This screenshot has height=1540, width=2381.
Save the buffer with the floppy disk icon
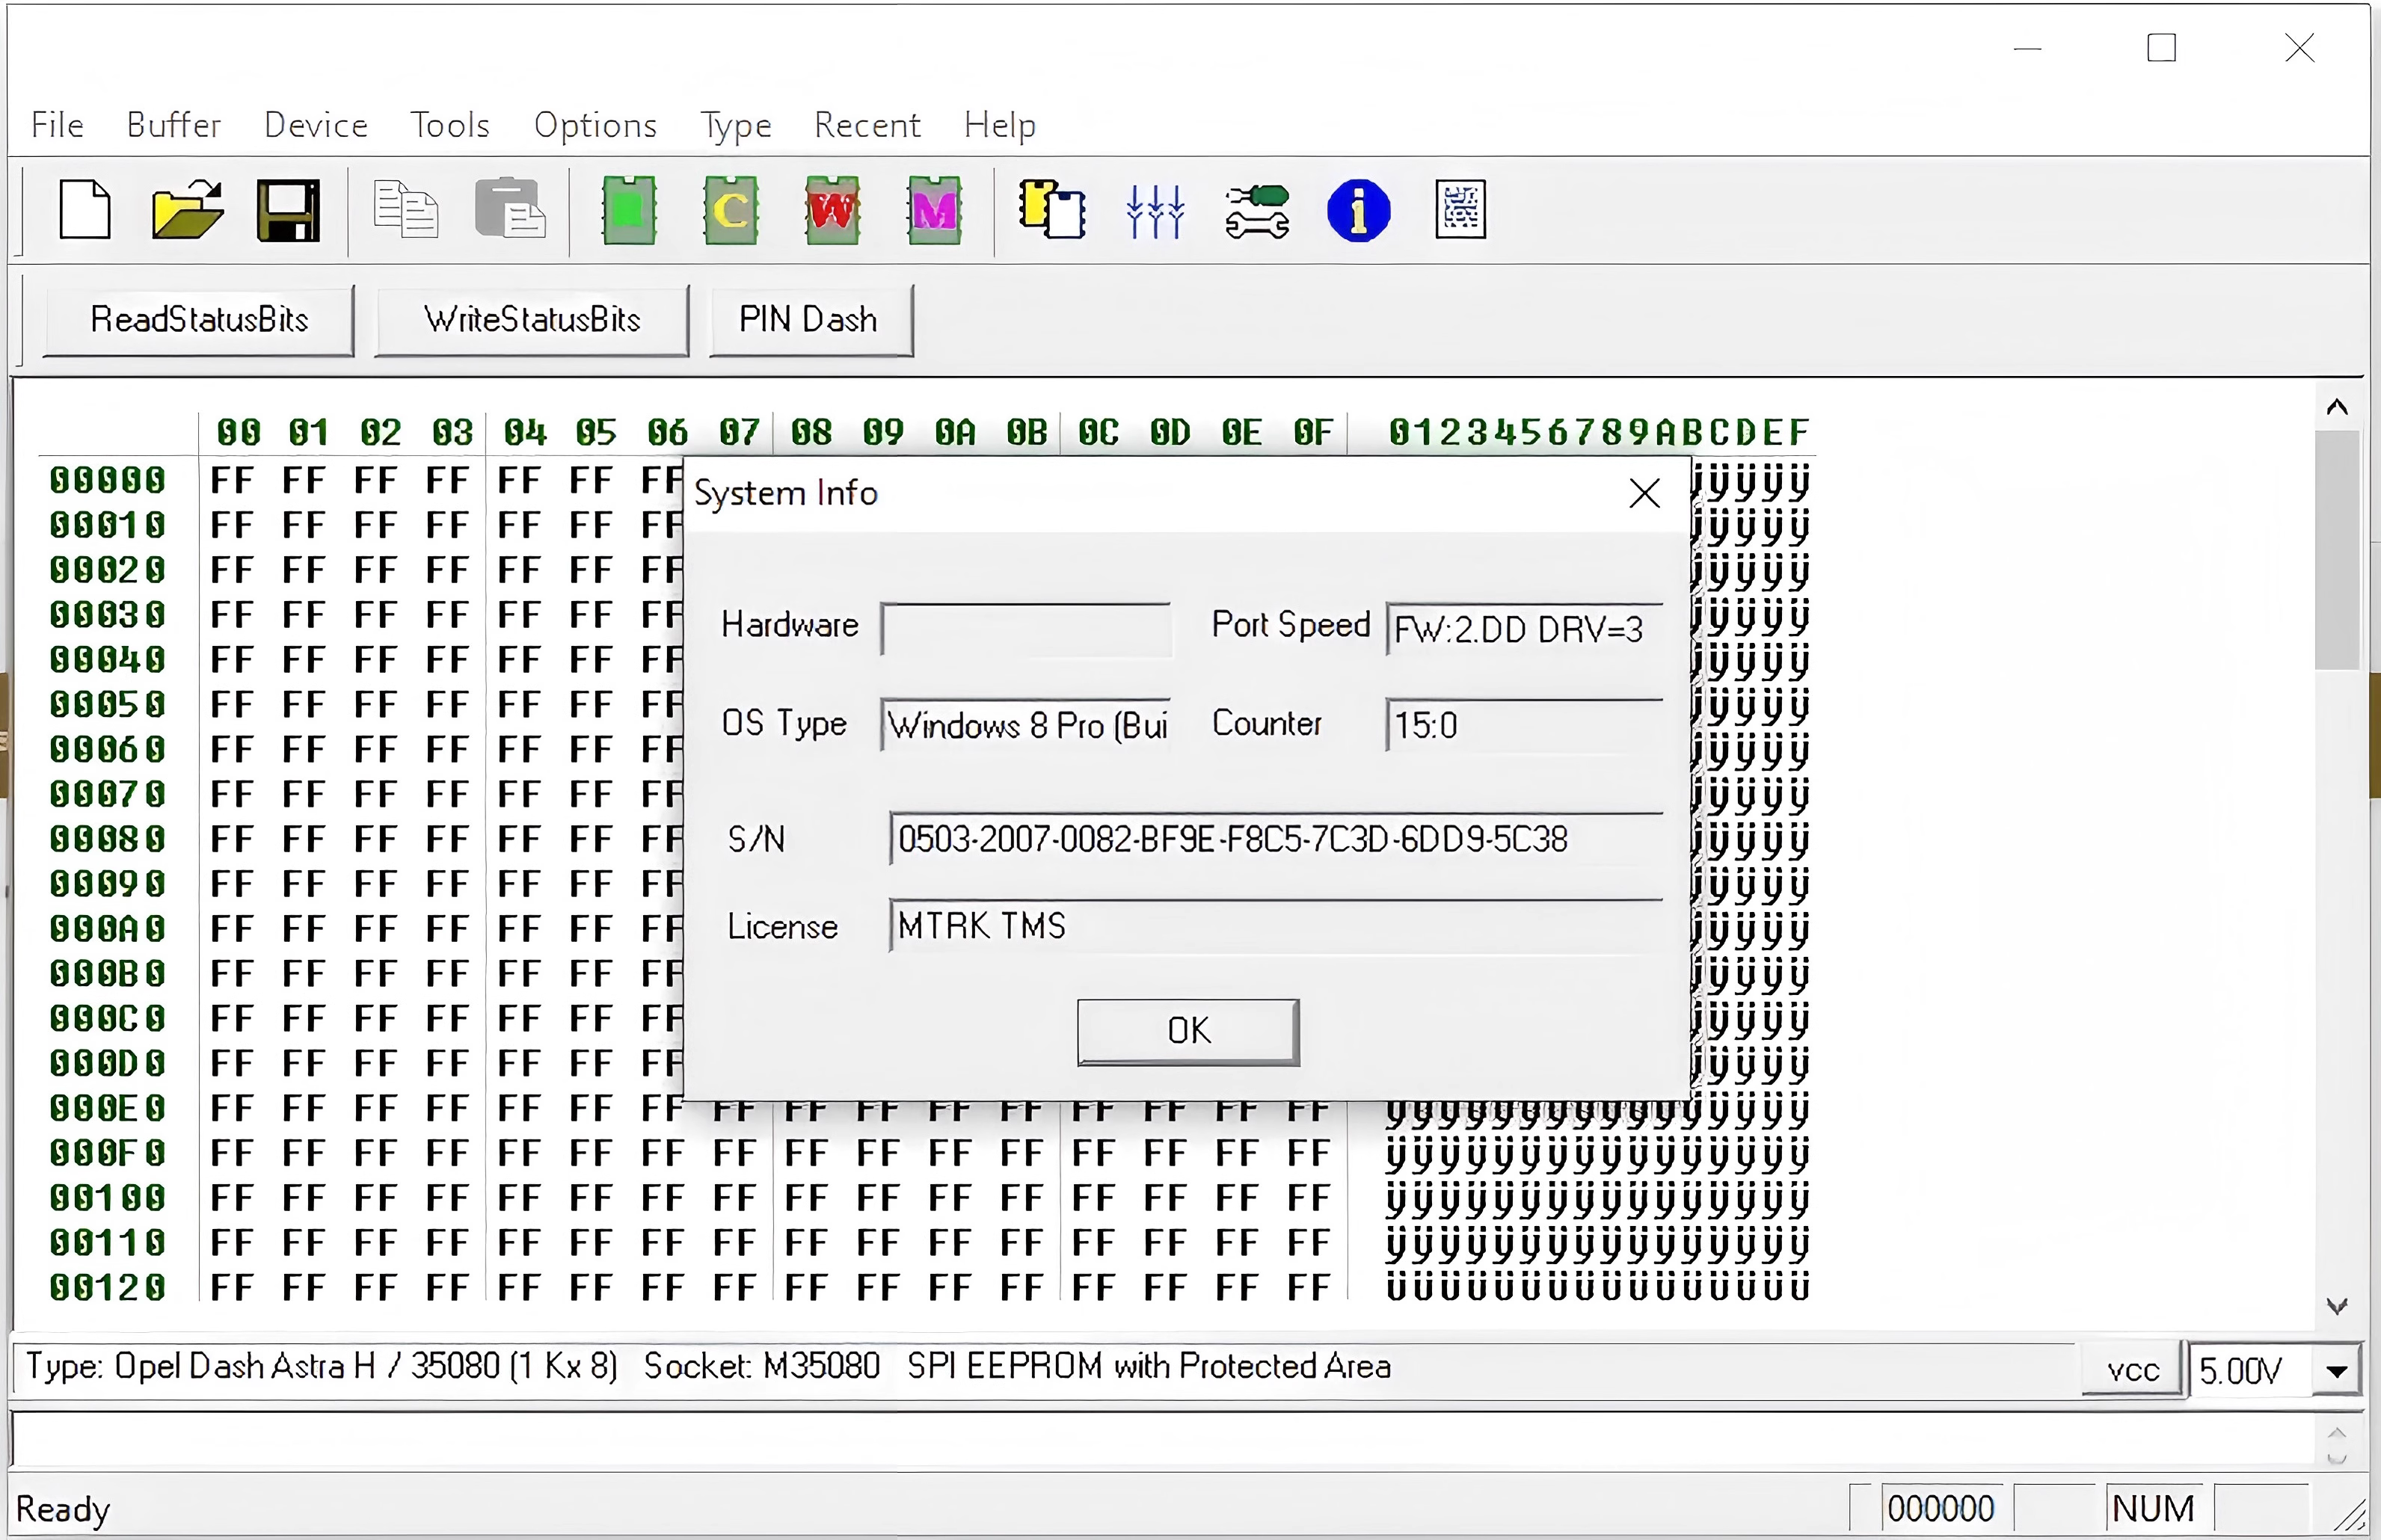point(289,210)
